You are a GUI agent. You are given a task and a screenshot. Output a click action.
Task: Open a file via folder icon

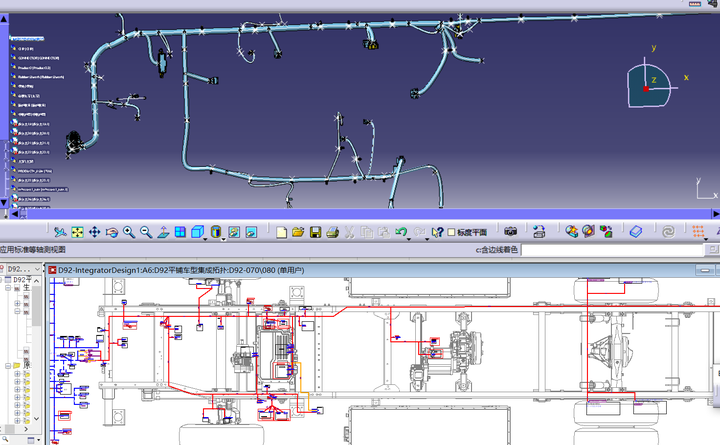[298, 232]
